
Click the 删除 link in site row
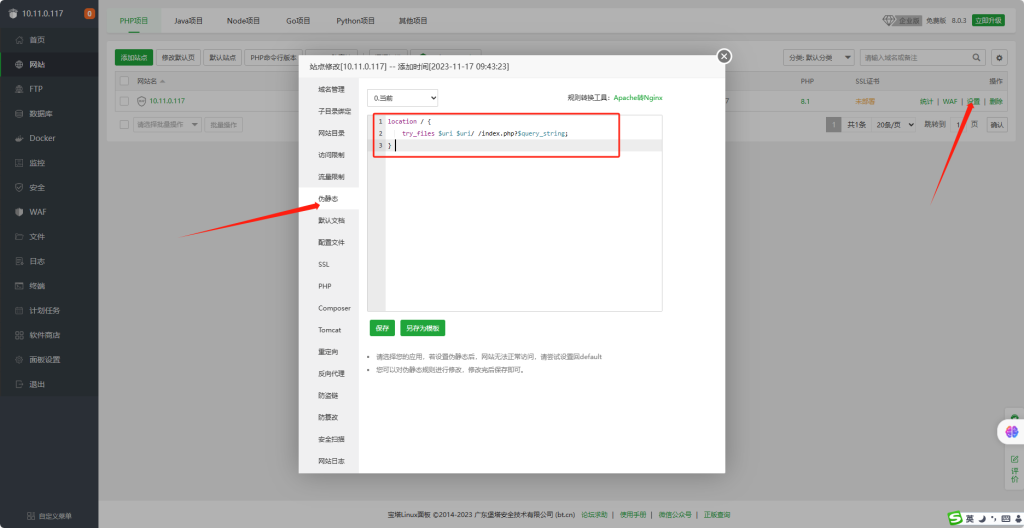click(995, 101)
